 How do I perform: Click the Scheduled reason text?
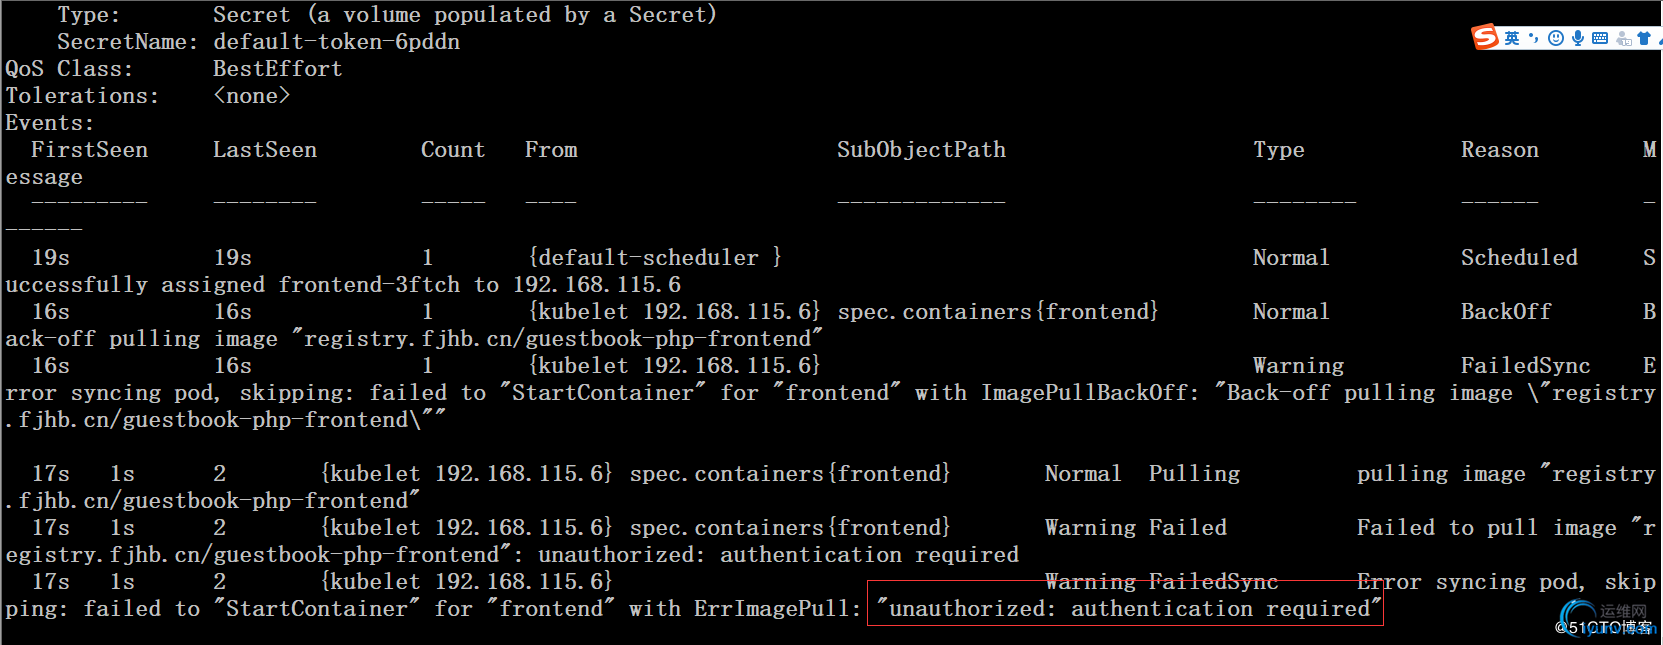(1518, 258)
